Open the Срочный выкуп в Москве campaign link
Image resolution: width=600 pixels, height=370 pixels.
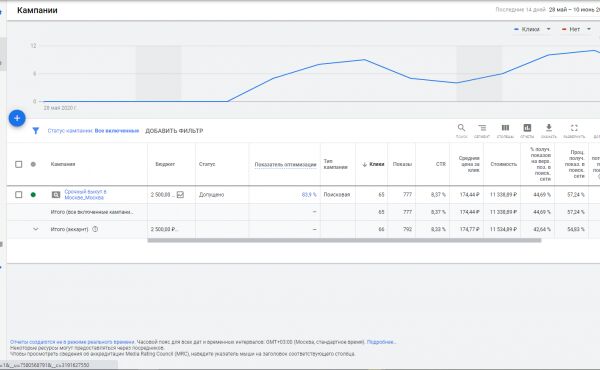coord(85,195)
